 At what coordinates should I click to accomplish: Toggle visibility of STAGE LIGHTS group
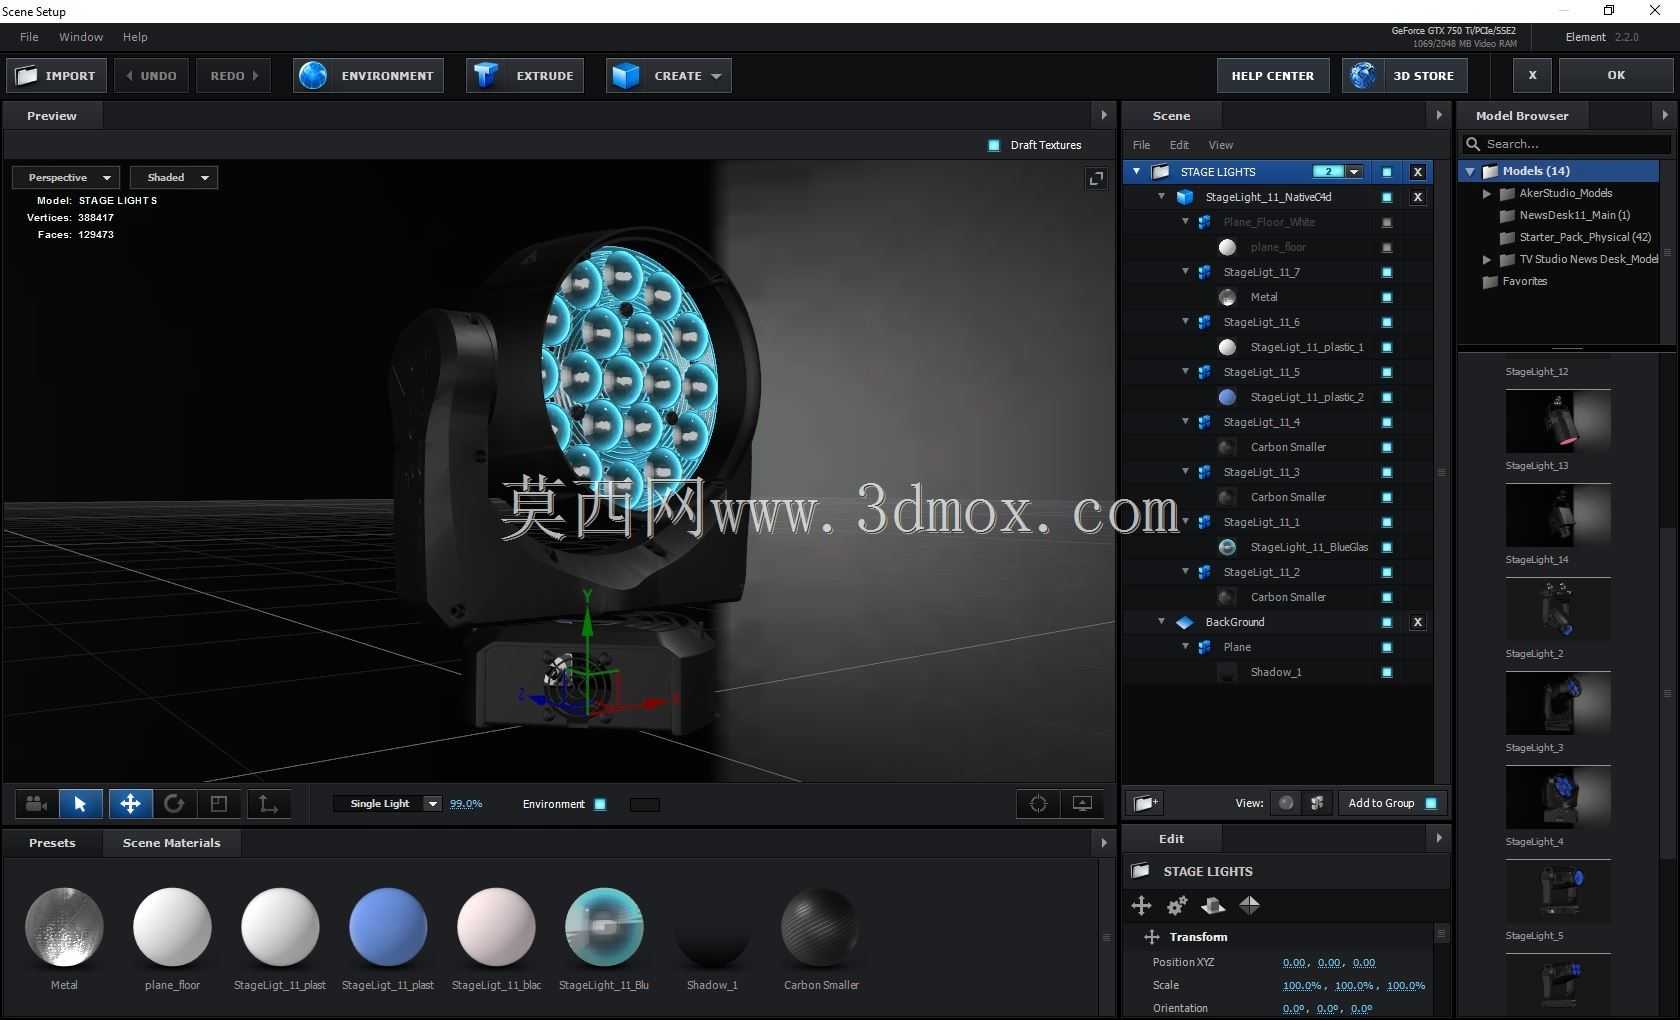coord(1387,172)
